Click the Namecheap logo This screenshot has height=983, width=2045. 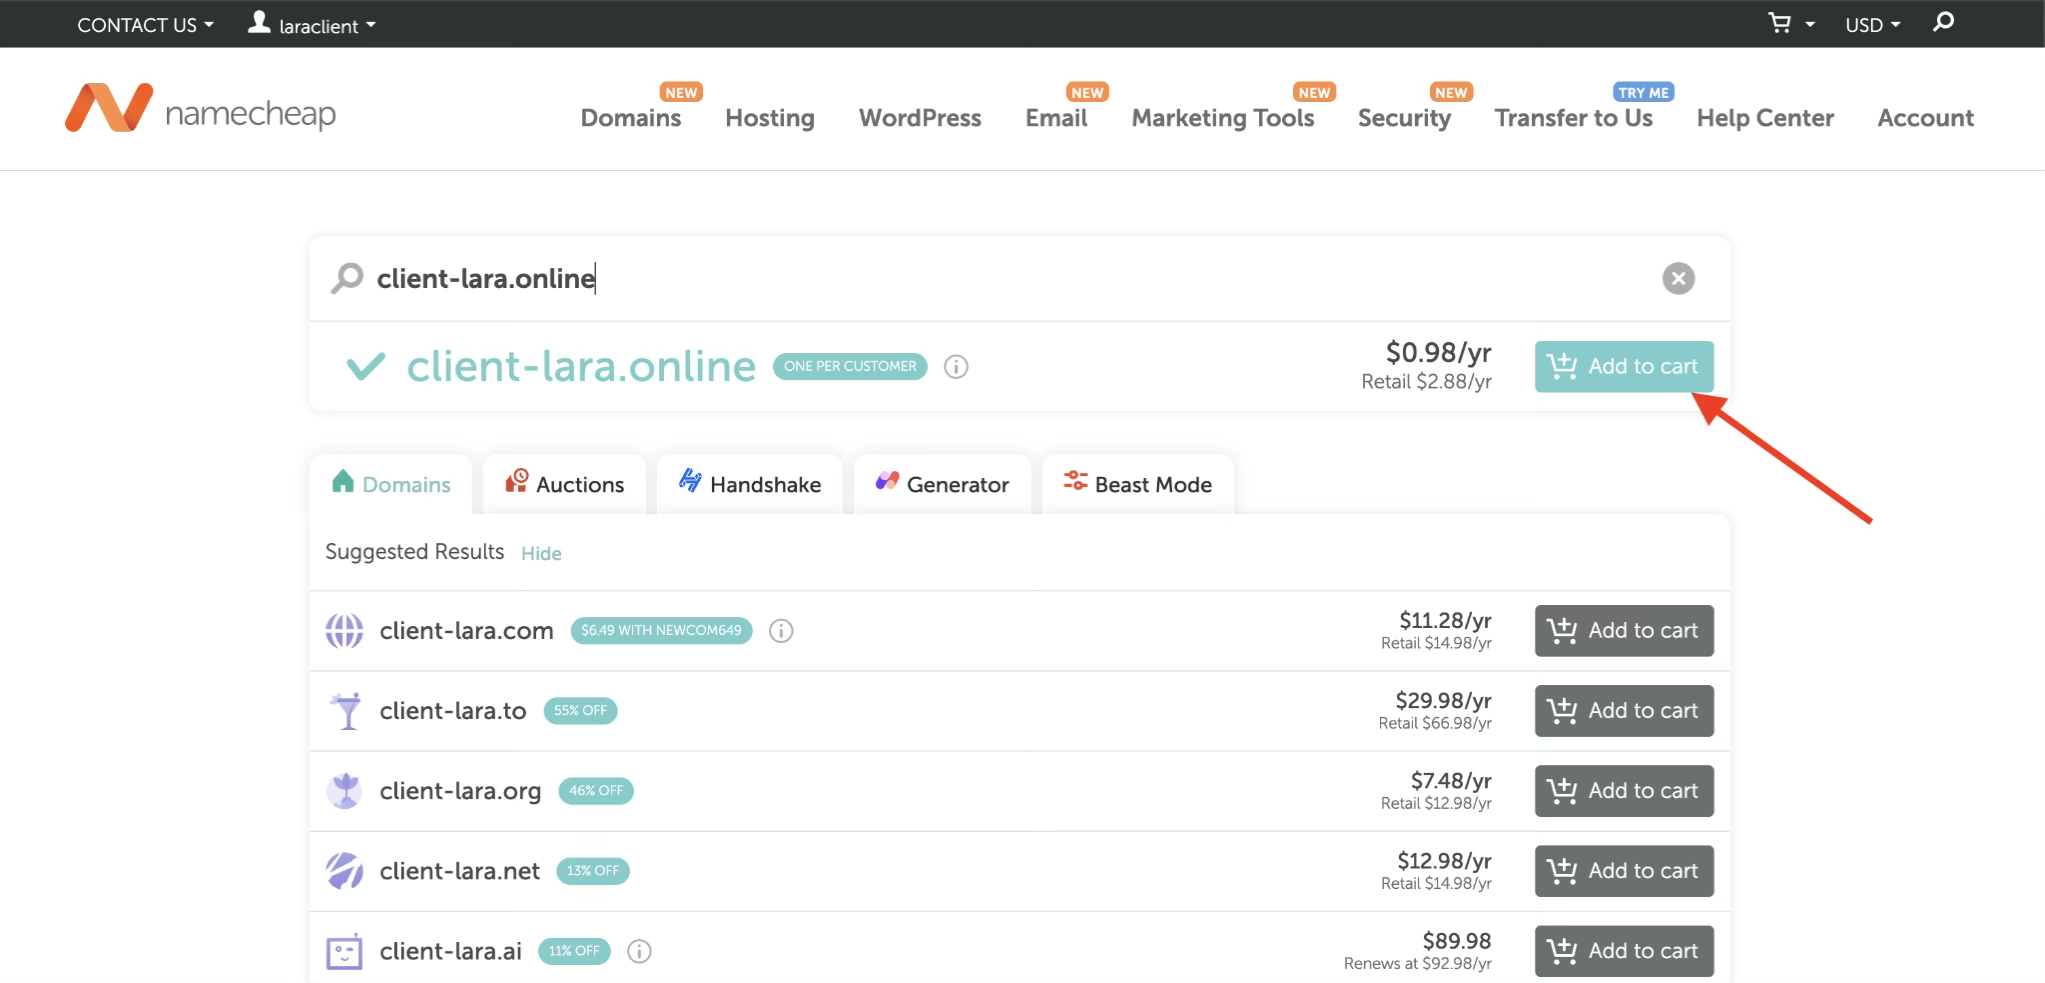coord(200,110)
